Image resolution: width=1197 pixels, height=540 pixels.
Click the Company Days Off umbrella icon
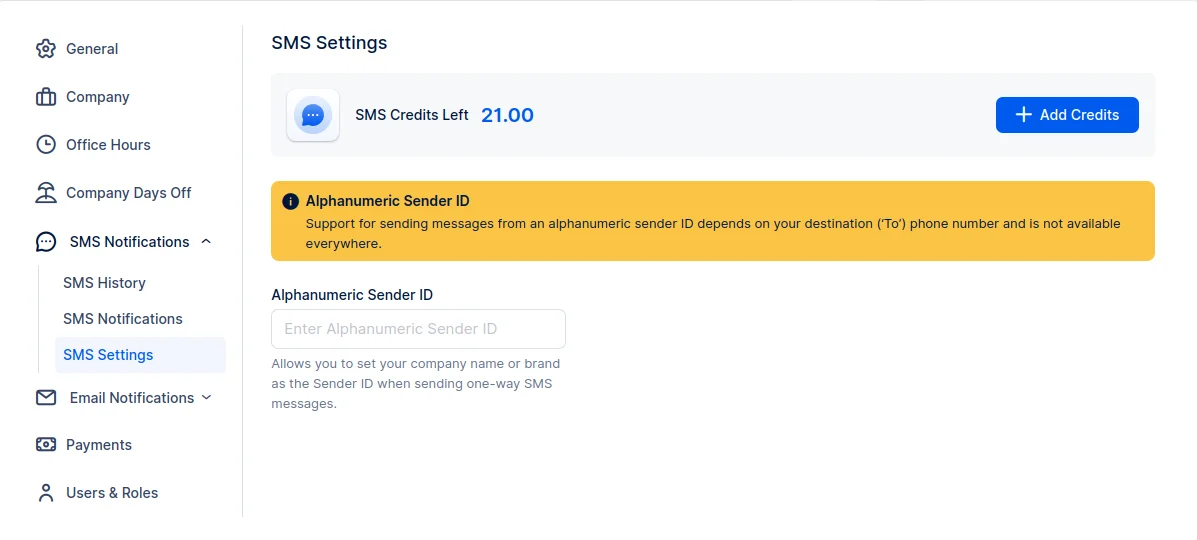(x=46, y=193)
